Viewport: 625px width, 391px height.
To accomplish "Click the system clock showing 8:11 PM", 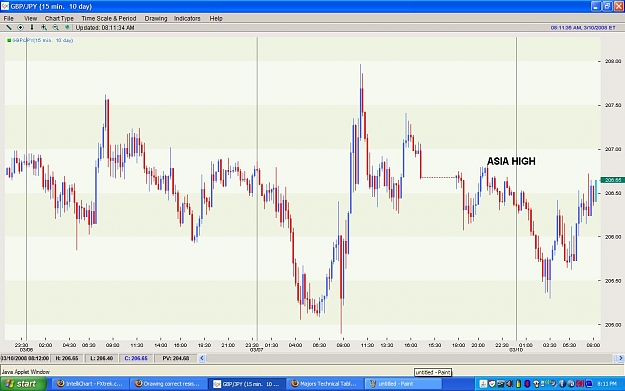I will (607, 384).
